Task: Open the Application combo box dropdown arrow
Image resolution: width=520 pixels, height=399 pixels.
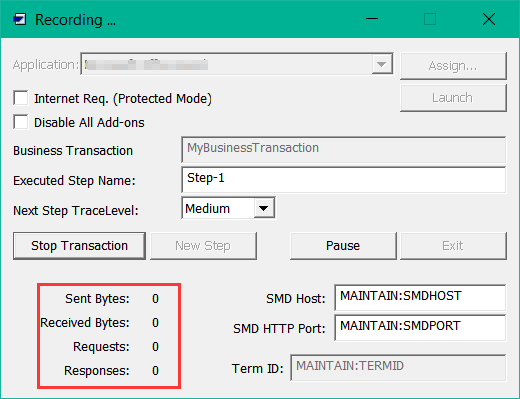Action: (x=382, y=64)
